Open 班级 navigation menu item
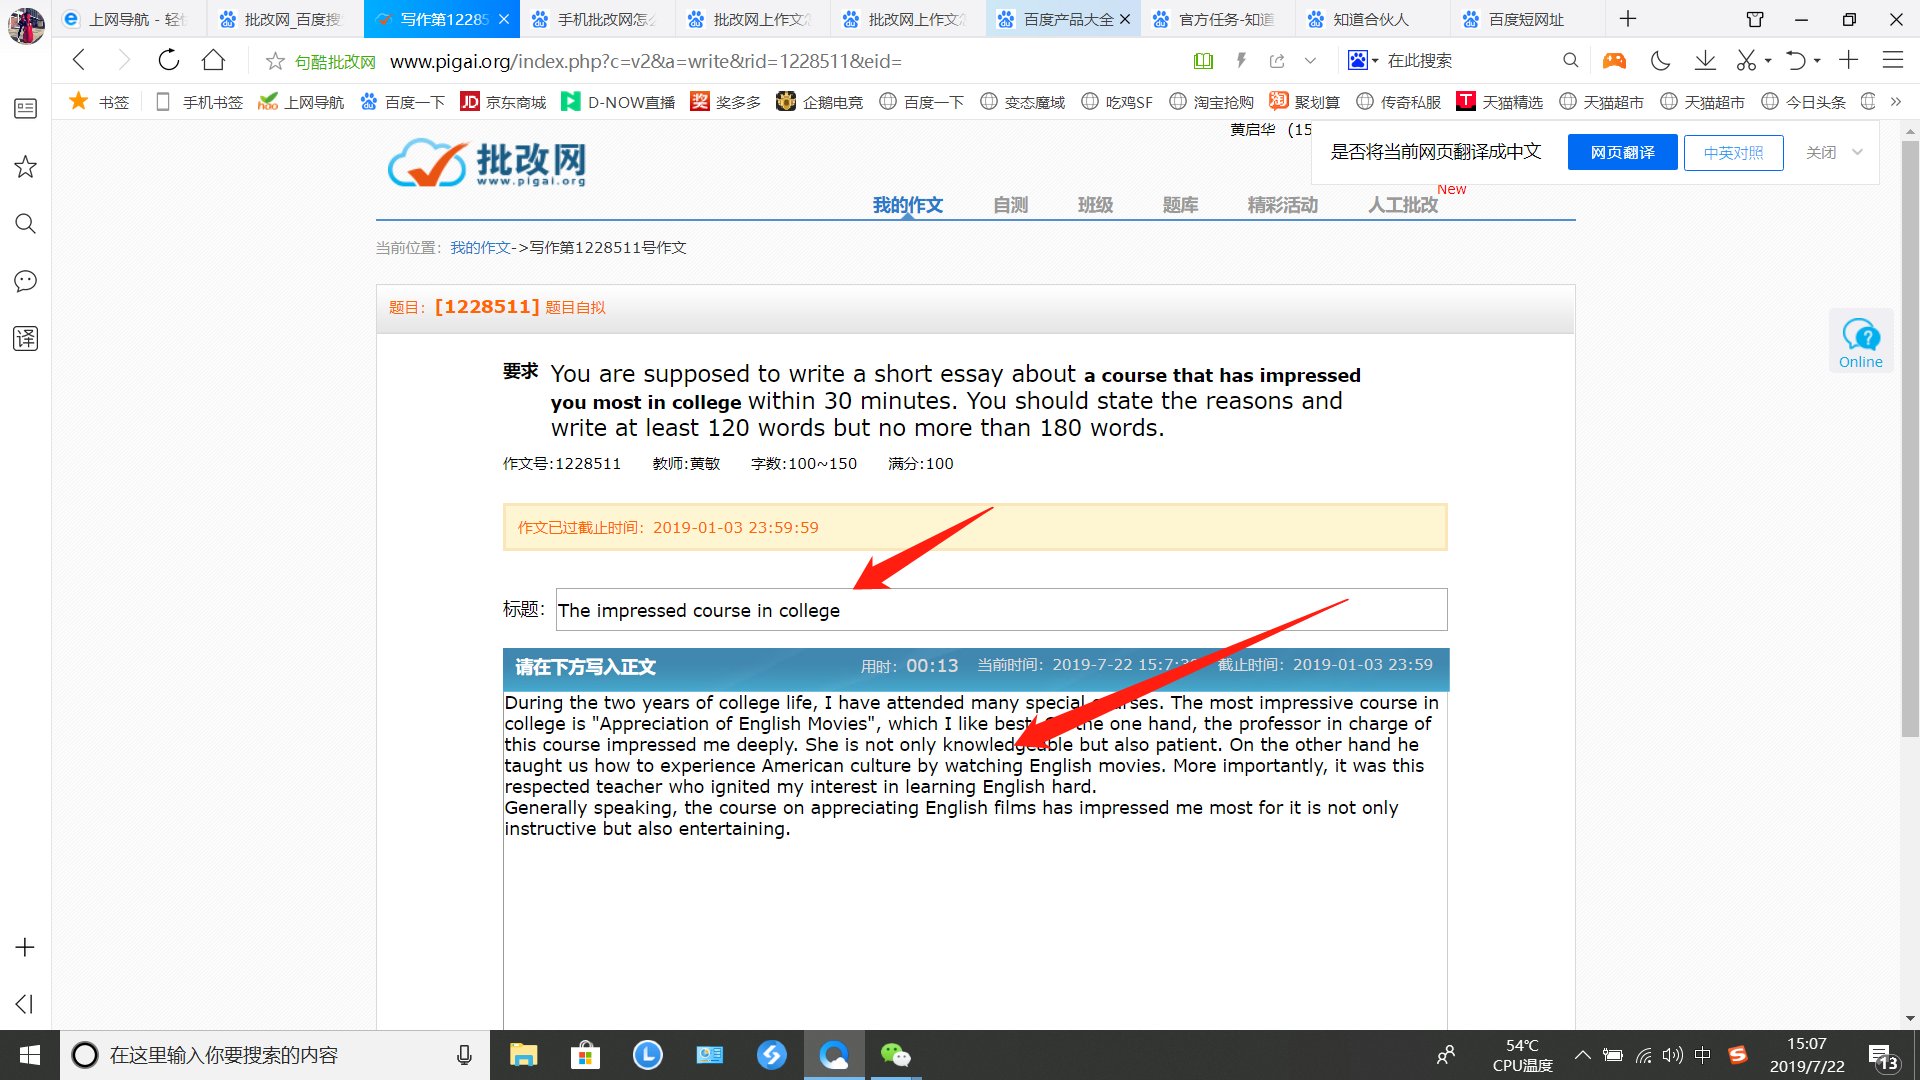Image resolution: width=1920 pixels, height=1080 pixels. click(1095, 205)
